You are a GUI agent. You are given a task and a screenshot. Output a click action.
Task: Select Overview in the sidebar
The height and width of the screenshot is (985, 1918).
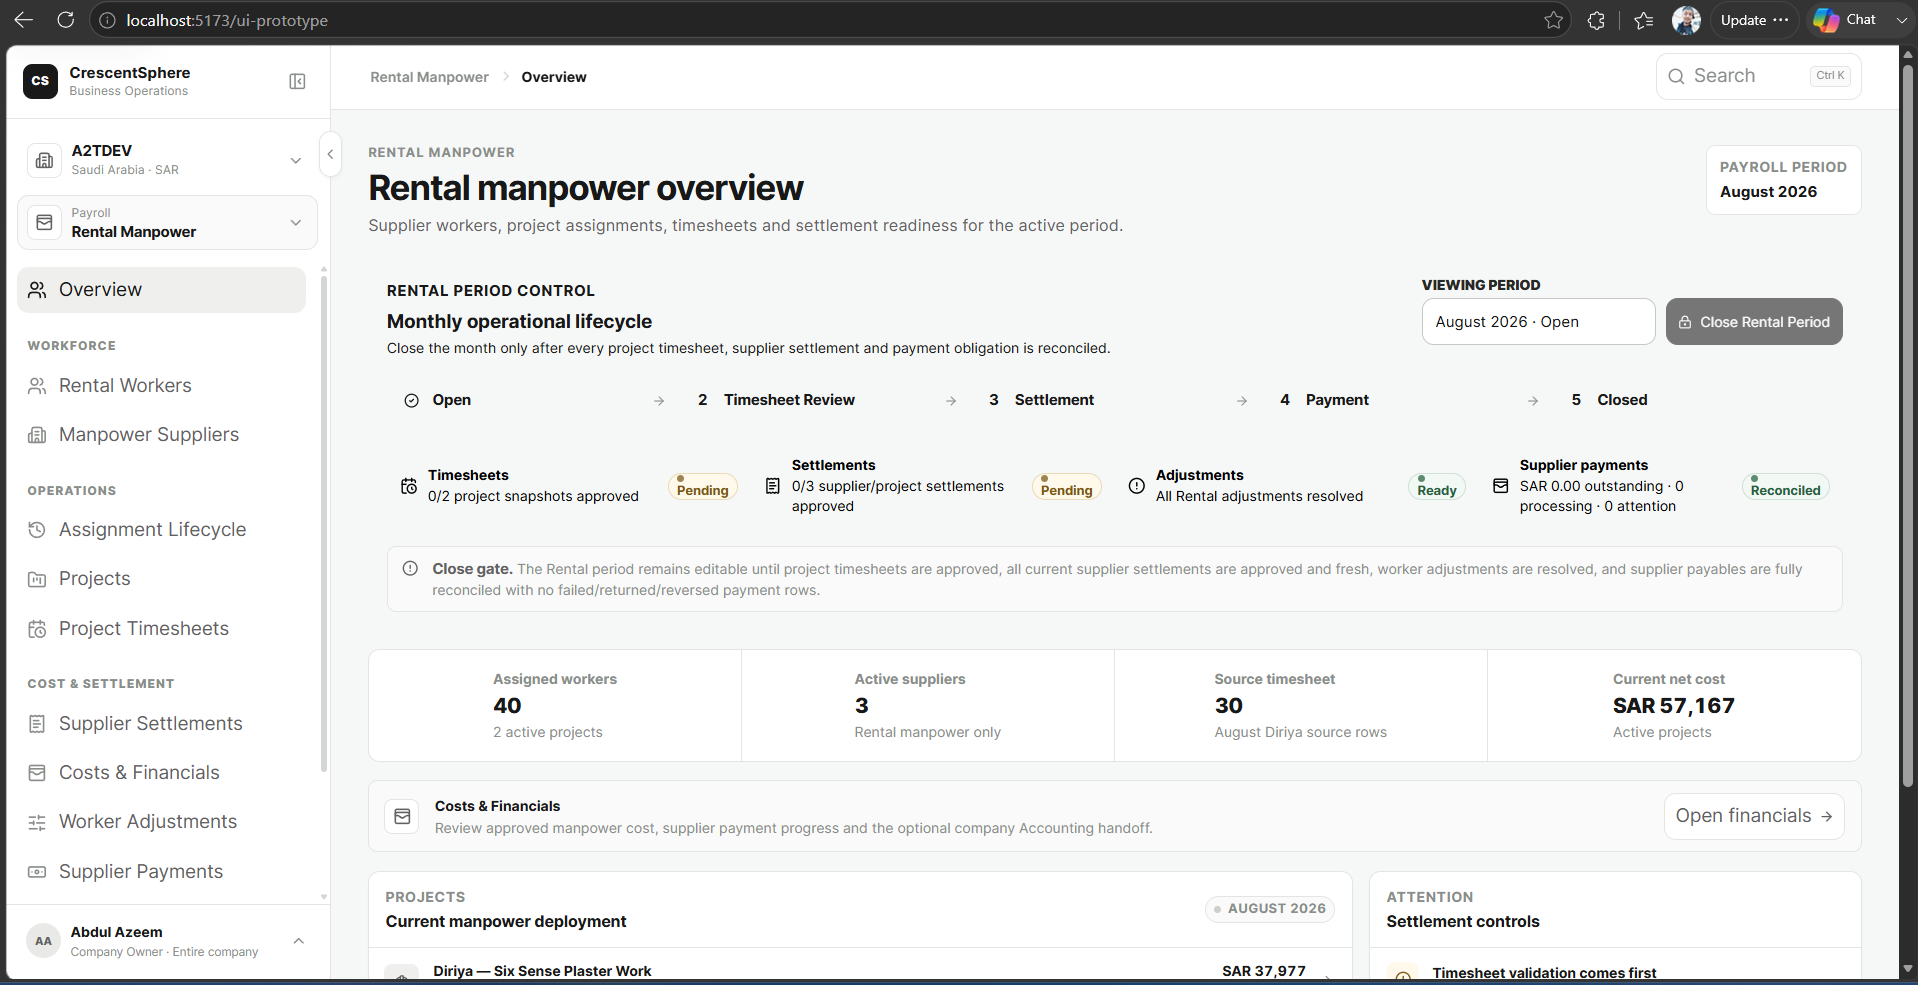(161, 290)
